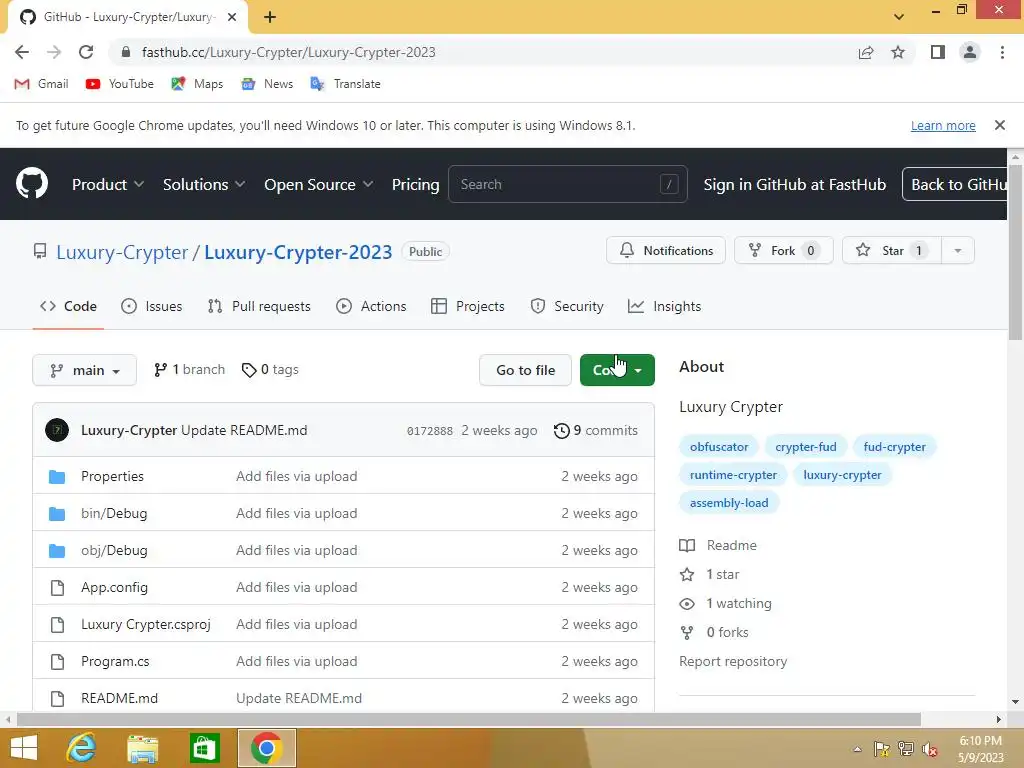Open Maps bookmark
The width and height of the screenshot is (1024, 768).
click(197, 84)
